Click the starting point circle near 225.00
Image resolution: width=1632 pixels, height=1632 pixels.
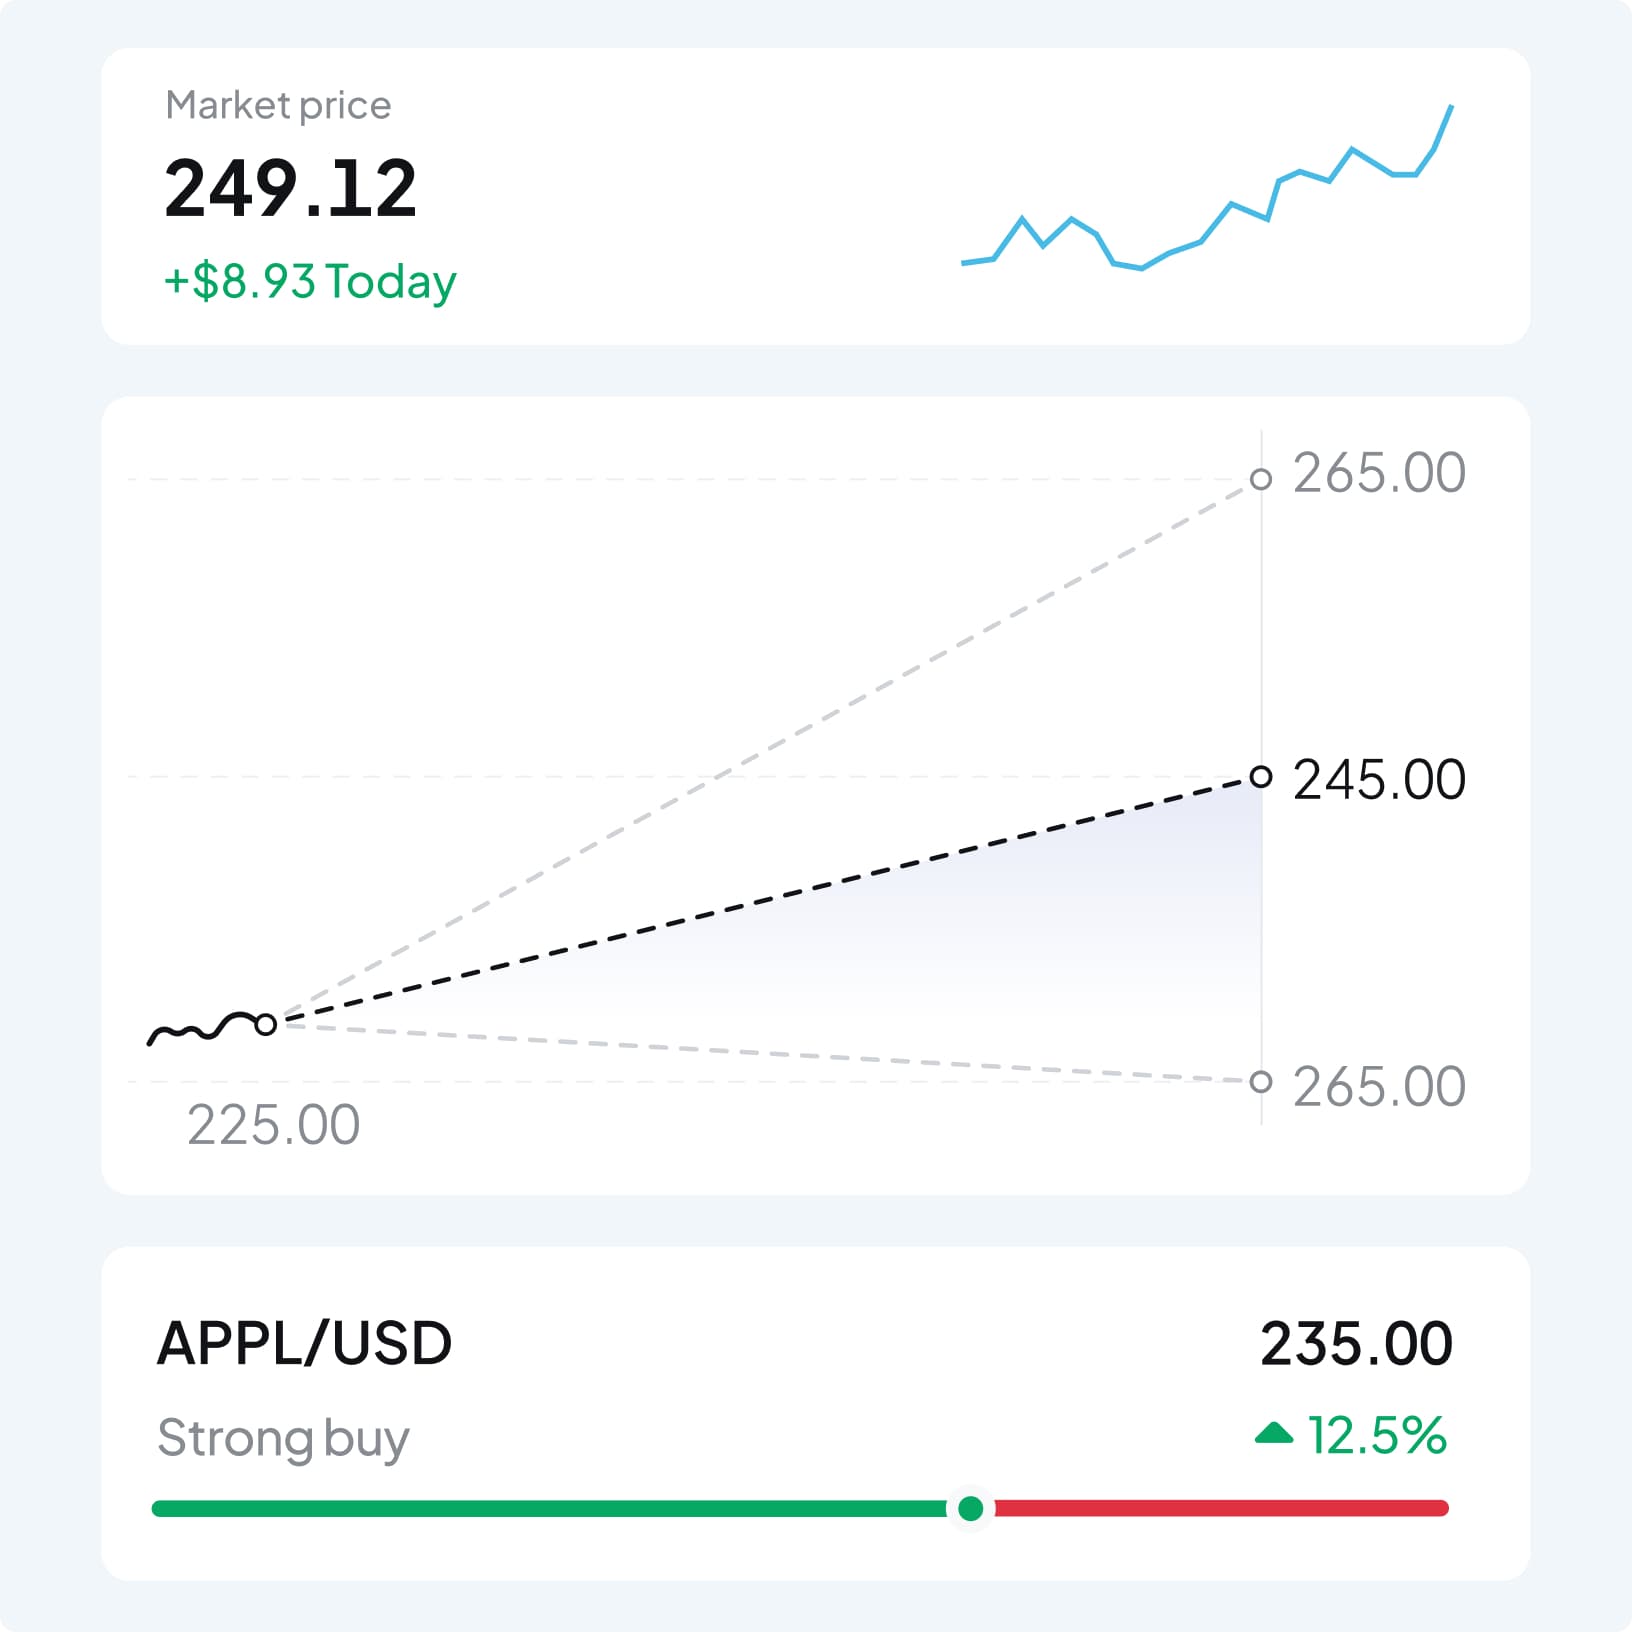[x=265, y=1024]
